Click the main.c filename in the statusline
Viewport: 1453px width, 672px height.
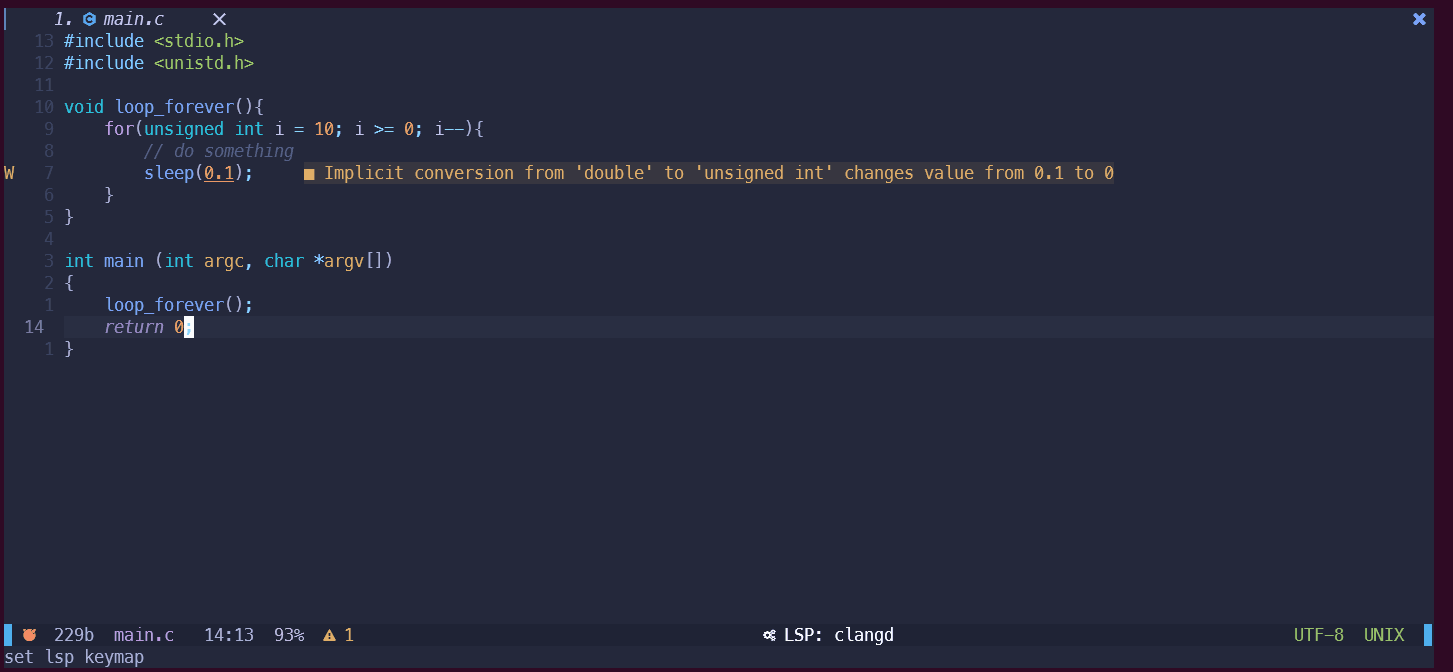[x=144, y=635]
